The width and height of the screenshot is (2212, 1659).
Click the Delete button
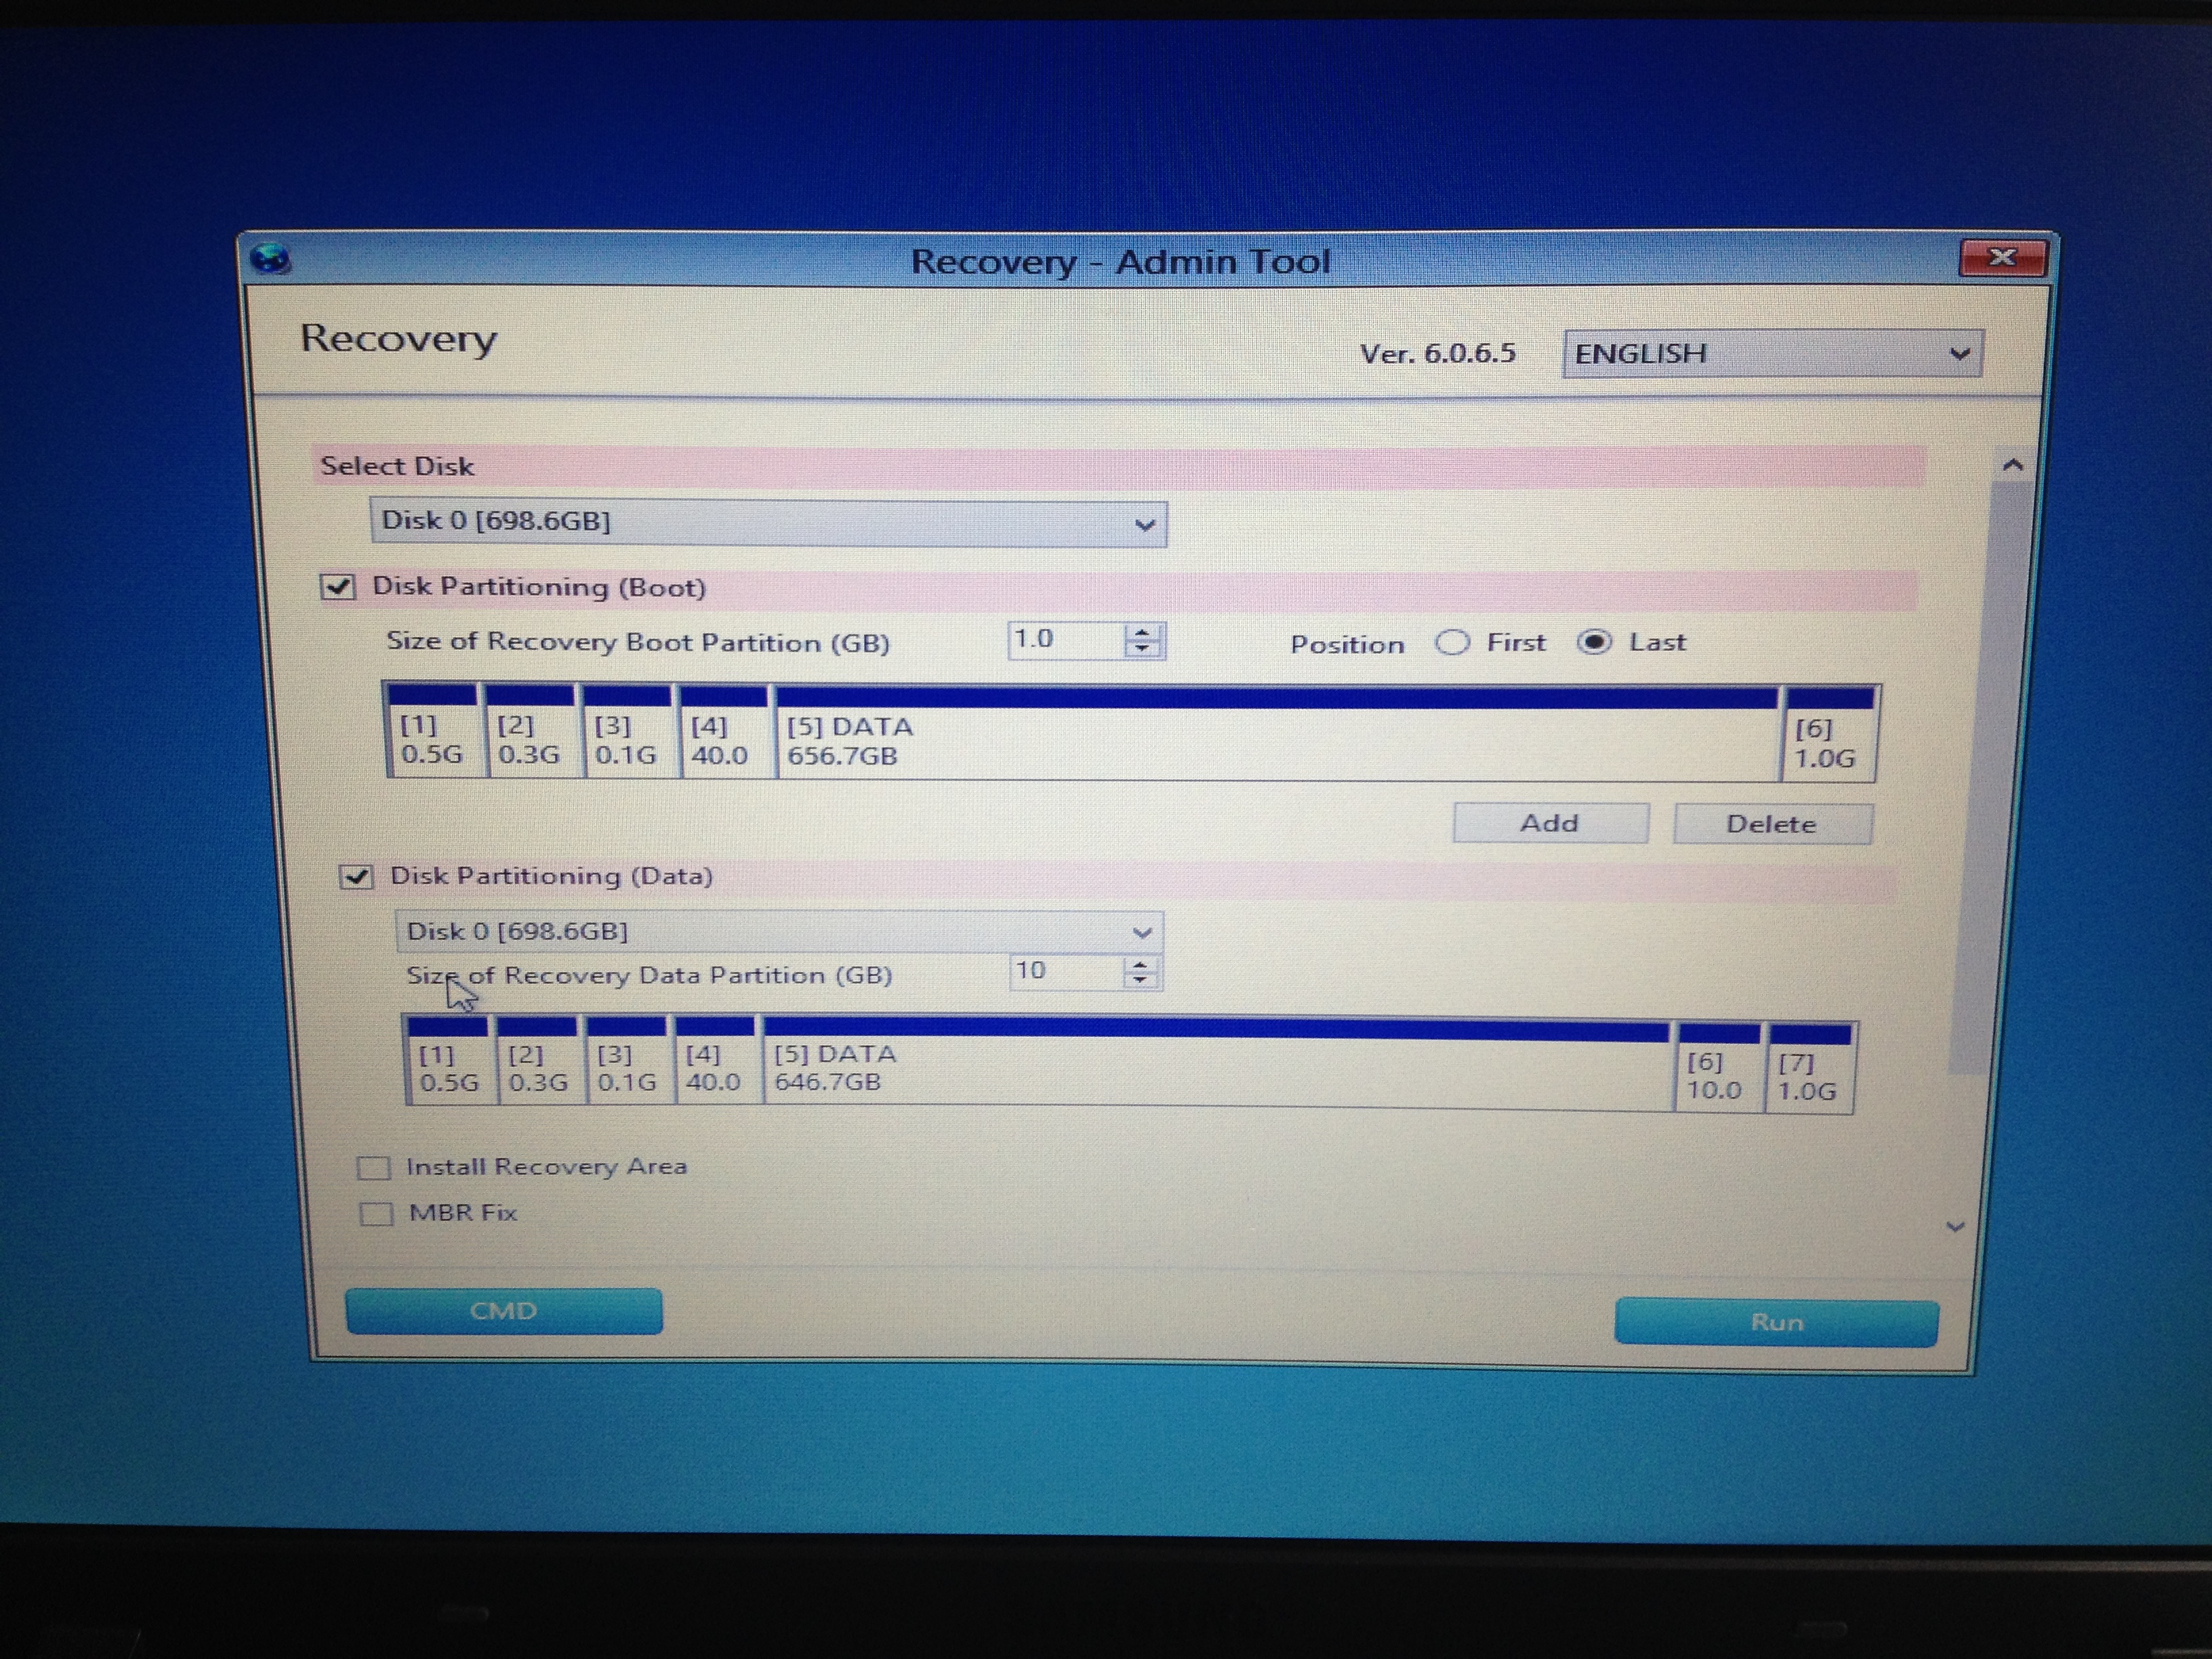(x=1772, y=824)
